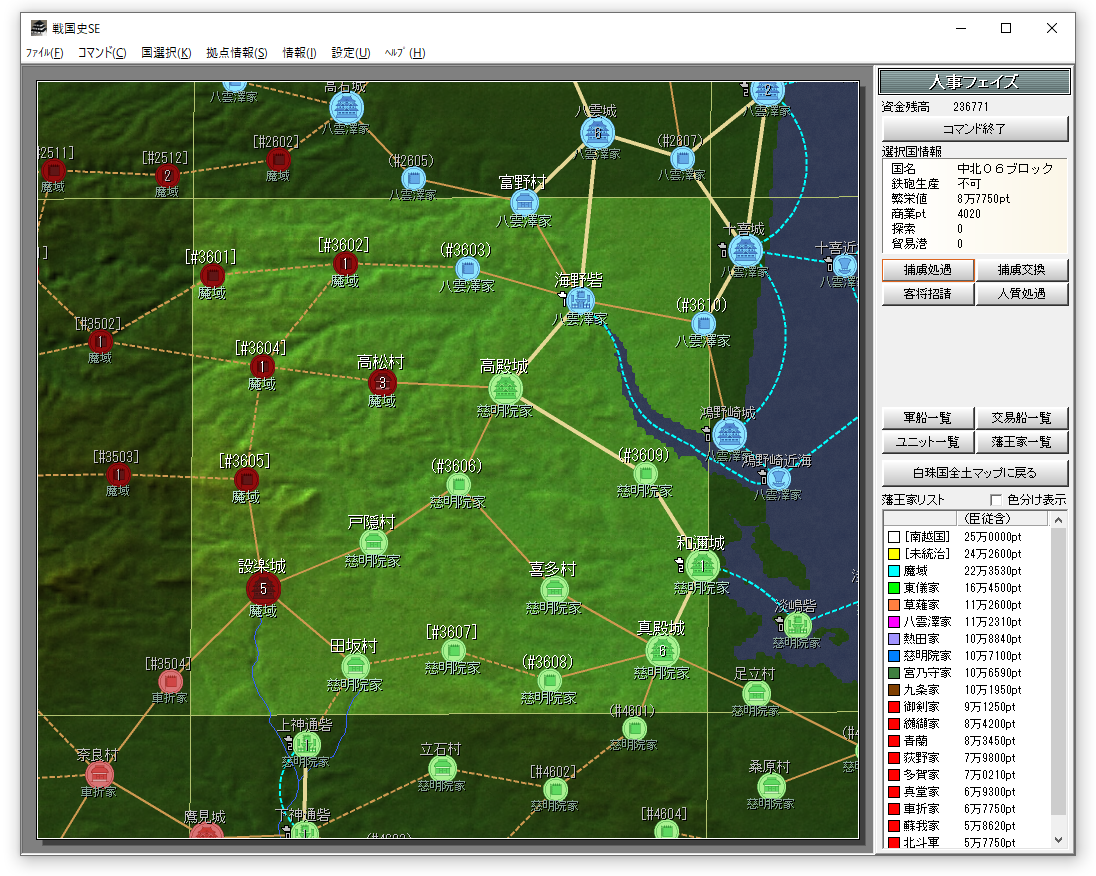The width and height of the screenshot is (1096, 876).
Task: Select the 喜多村 village icon
Action: (x=554, y=589)
